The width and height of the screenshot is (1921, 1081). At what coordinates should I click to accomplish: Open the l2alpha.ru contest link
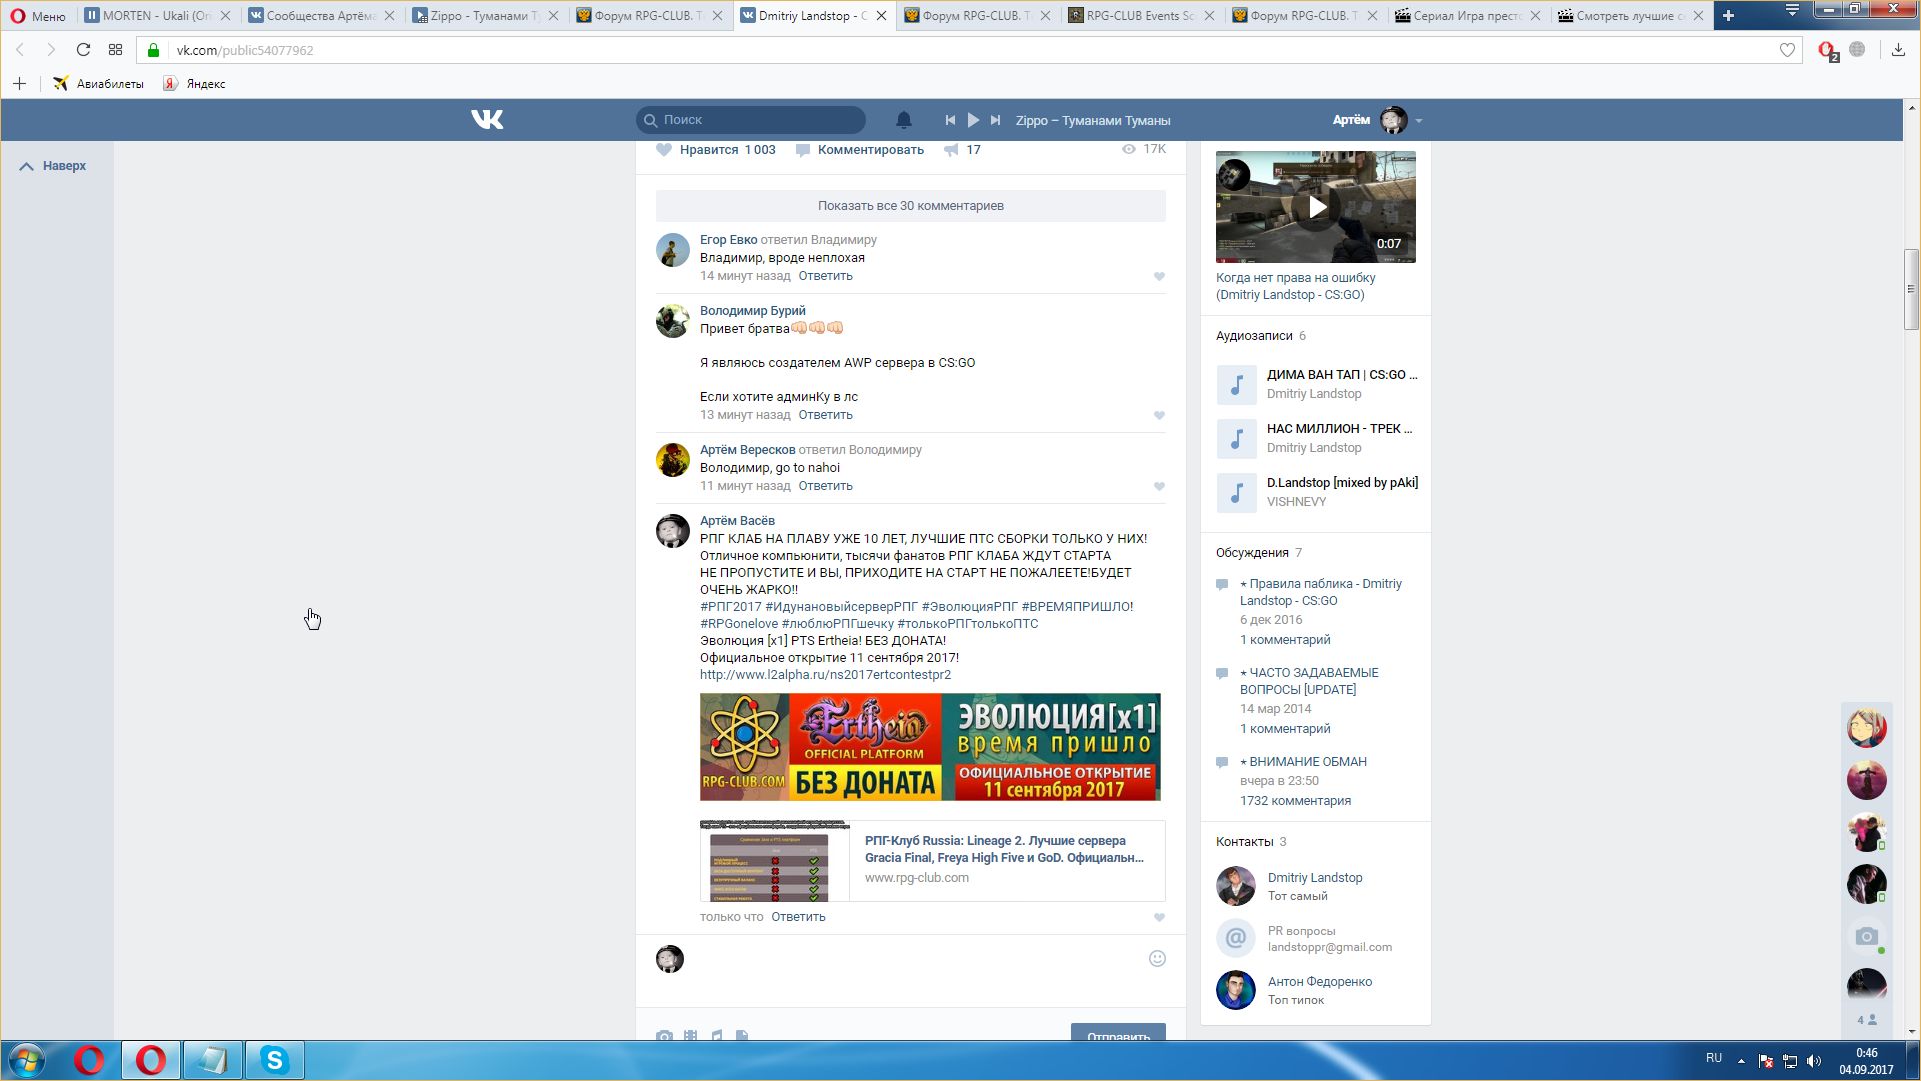point(825,675)
